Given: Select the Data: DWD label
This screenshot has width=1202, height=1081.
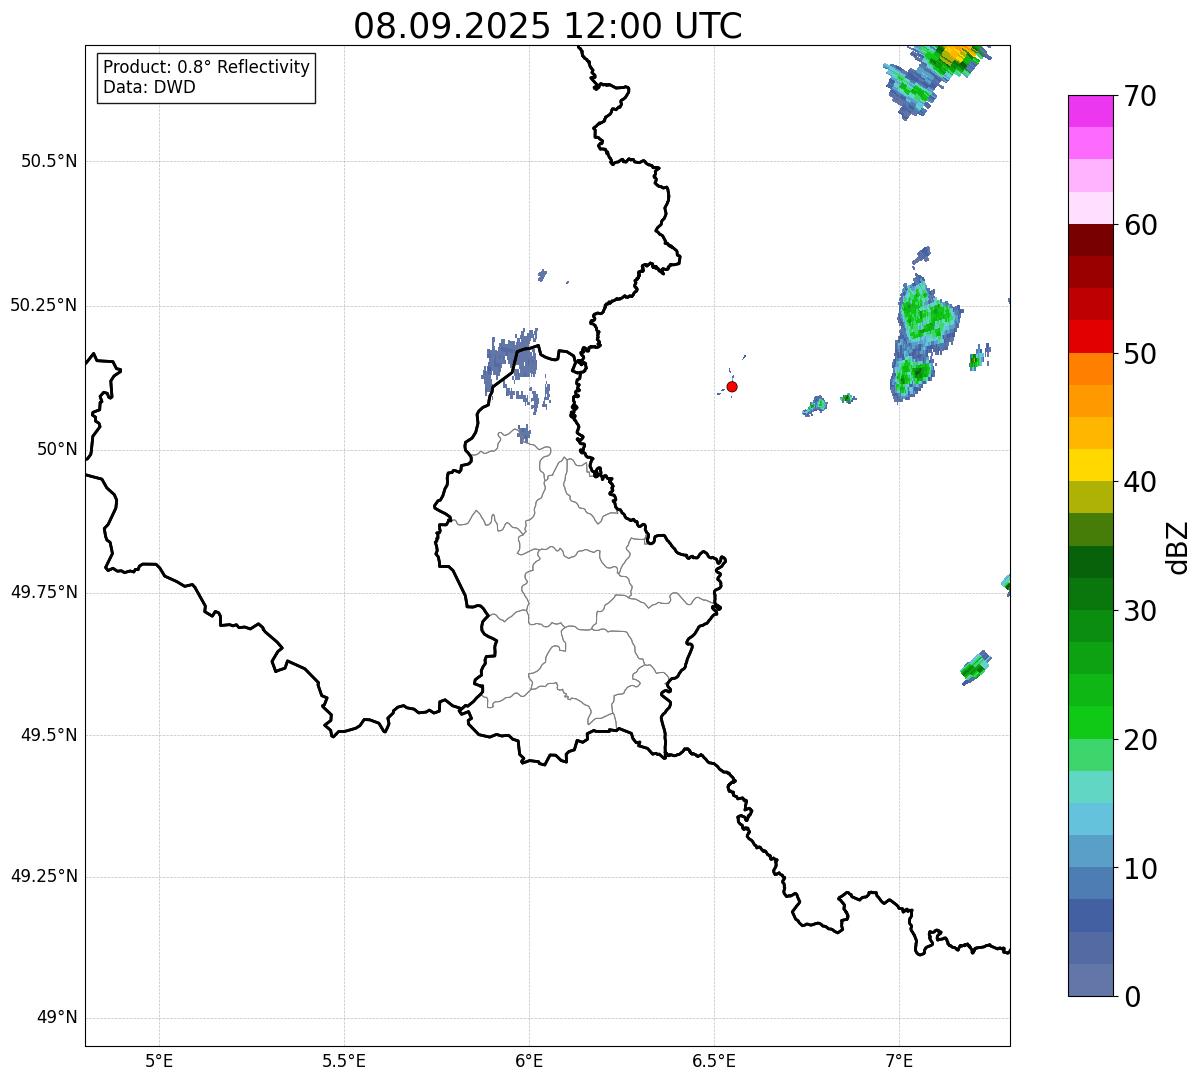Looking at the screenshot, I should coord(149,87).
